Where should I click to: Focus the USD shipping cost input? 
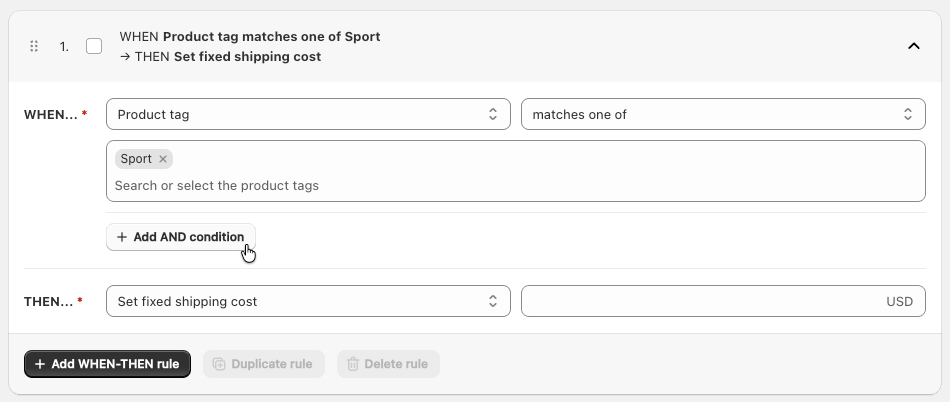[x=723, y=301]
